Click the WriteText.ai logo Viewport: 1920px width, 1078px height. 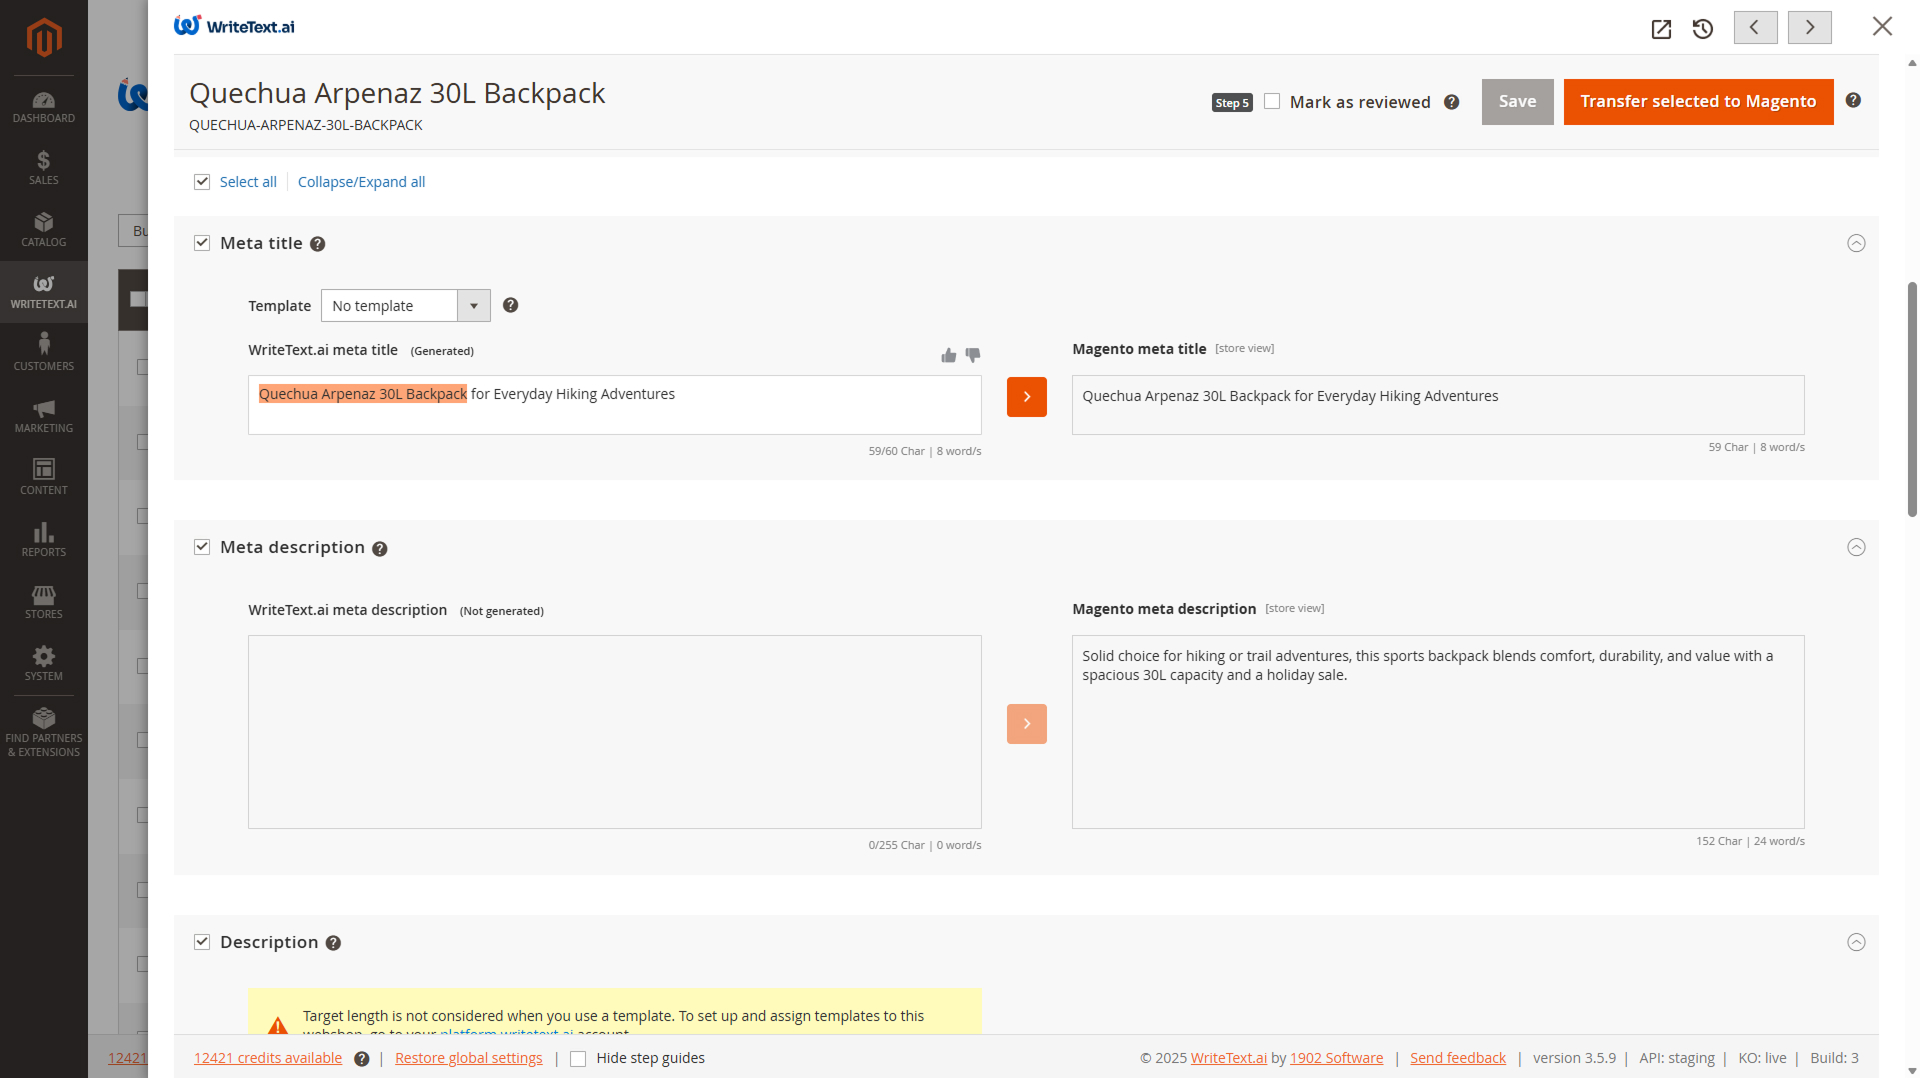coord(234,26)
